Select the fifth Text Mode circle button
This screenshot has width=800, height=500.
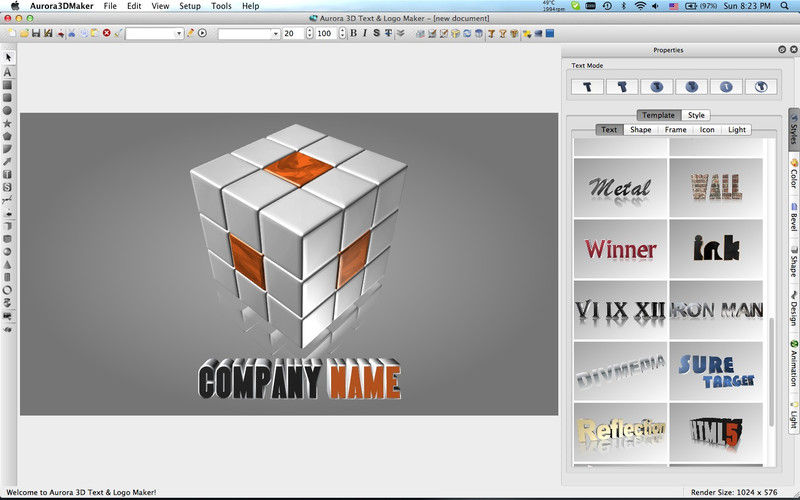coord(726,87)
